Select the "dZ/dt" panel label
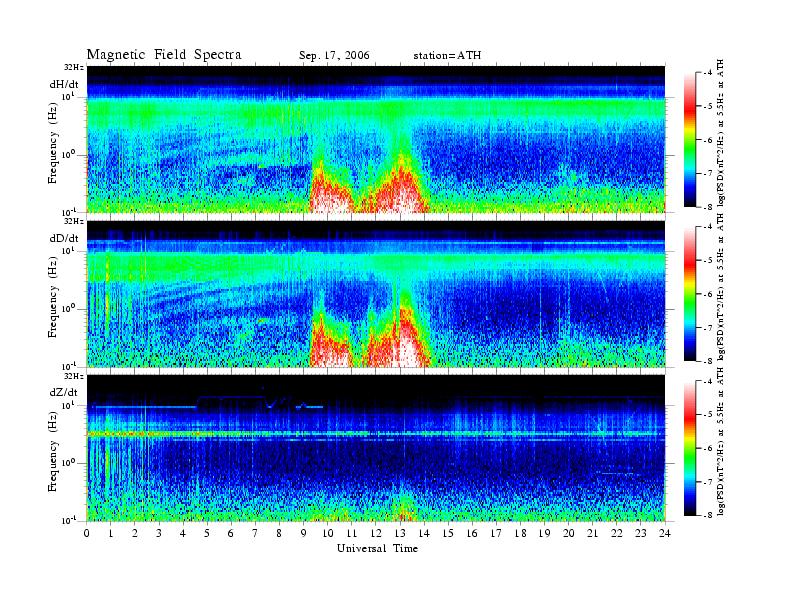The height and width of the screenshot is (612, 792). pyautogui.click(x=64, y=392)
